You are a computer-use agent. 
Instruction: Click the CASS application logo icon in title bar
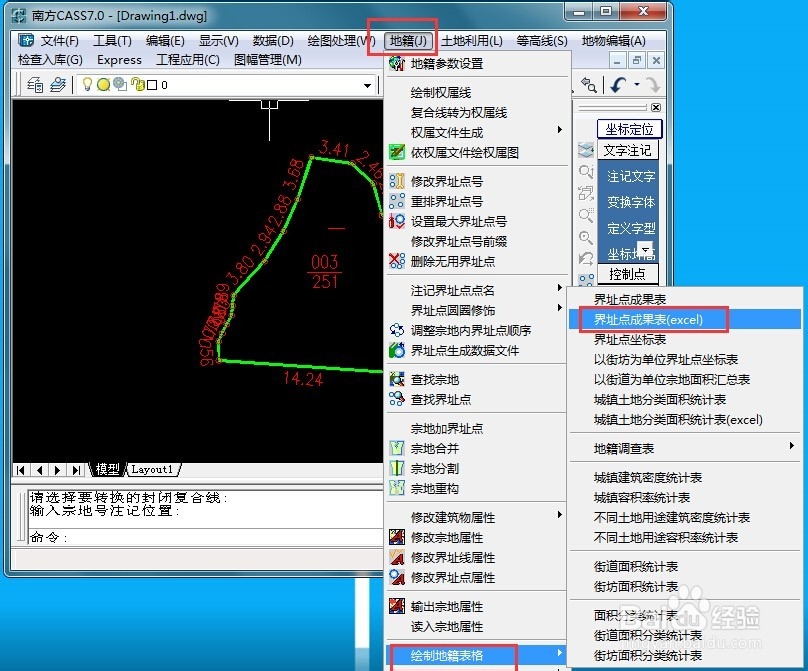coord(19,15)
